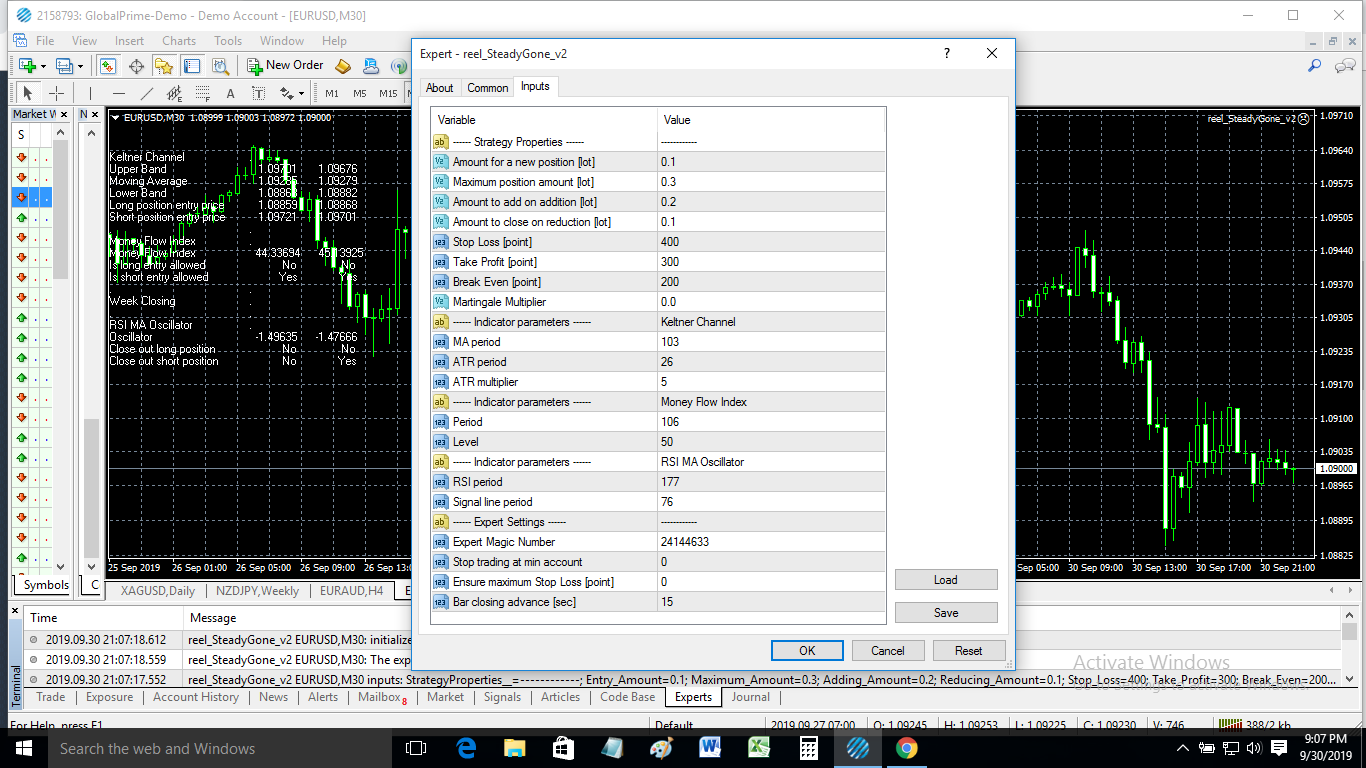The width and height of the screenshot is (1366, 768).
Task: Close the Terminal panel
Action: 16,608
